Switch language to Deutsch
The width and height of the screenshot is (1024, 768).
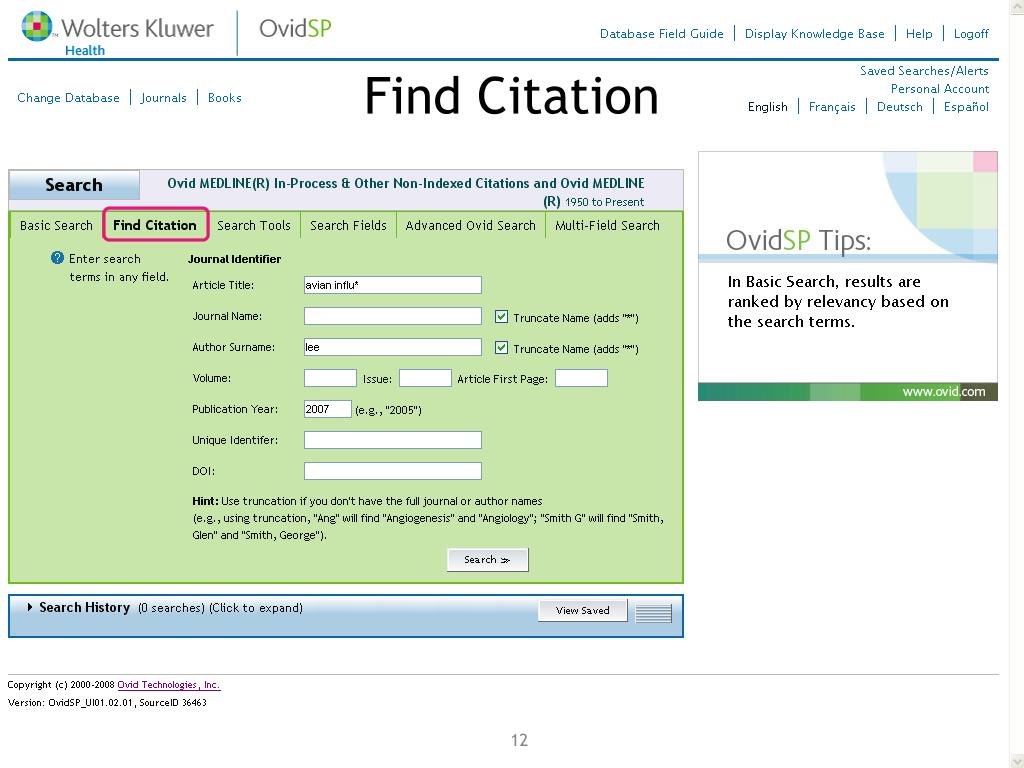(899, 106)
